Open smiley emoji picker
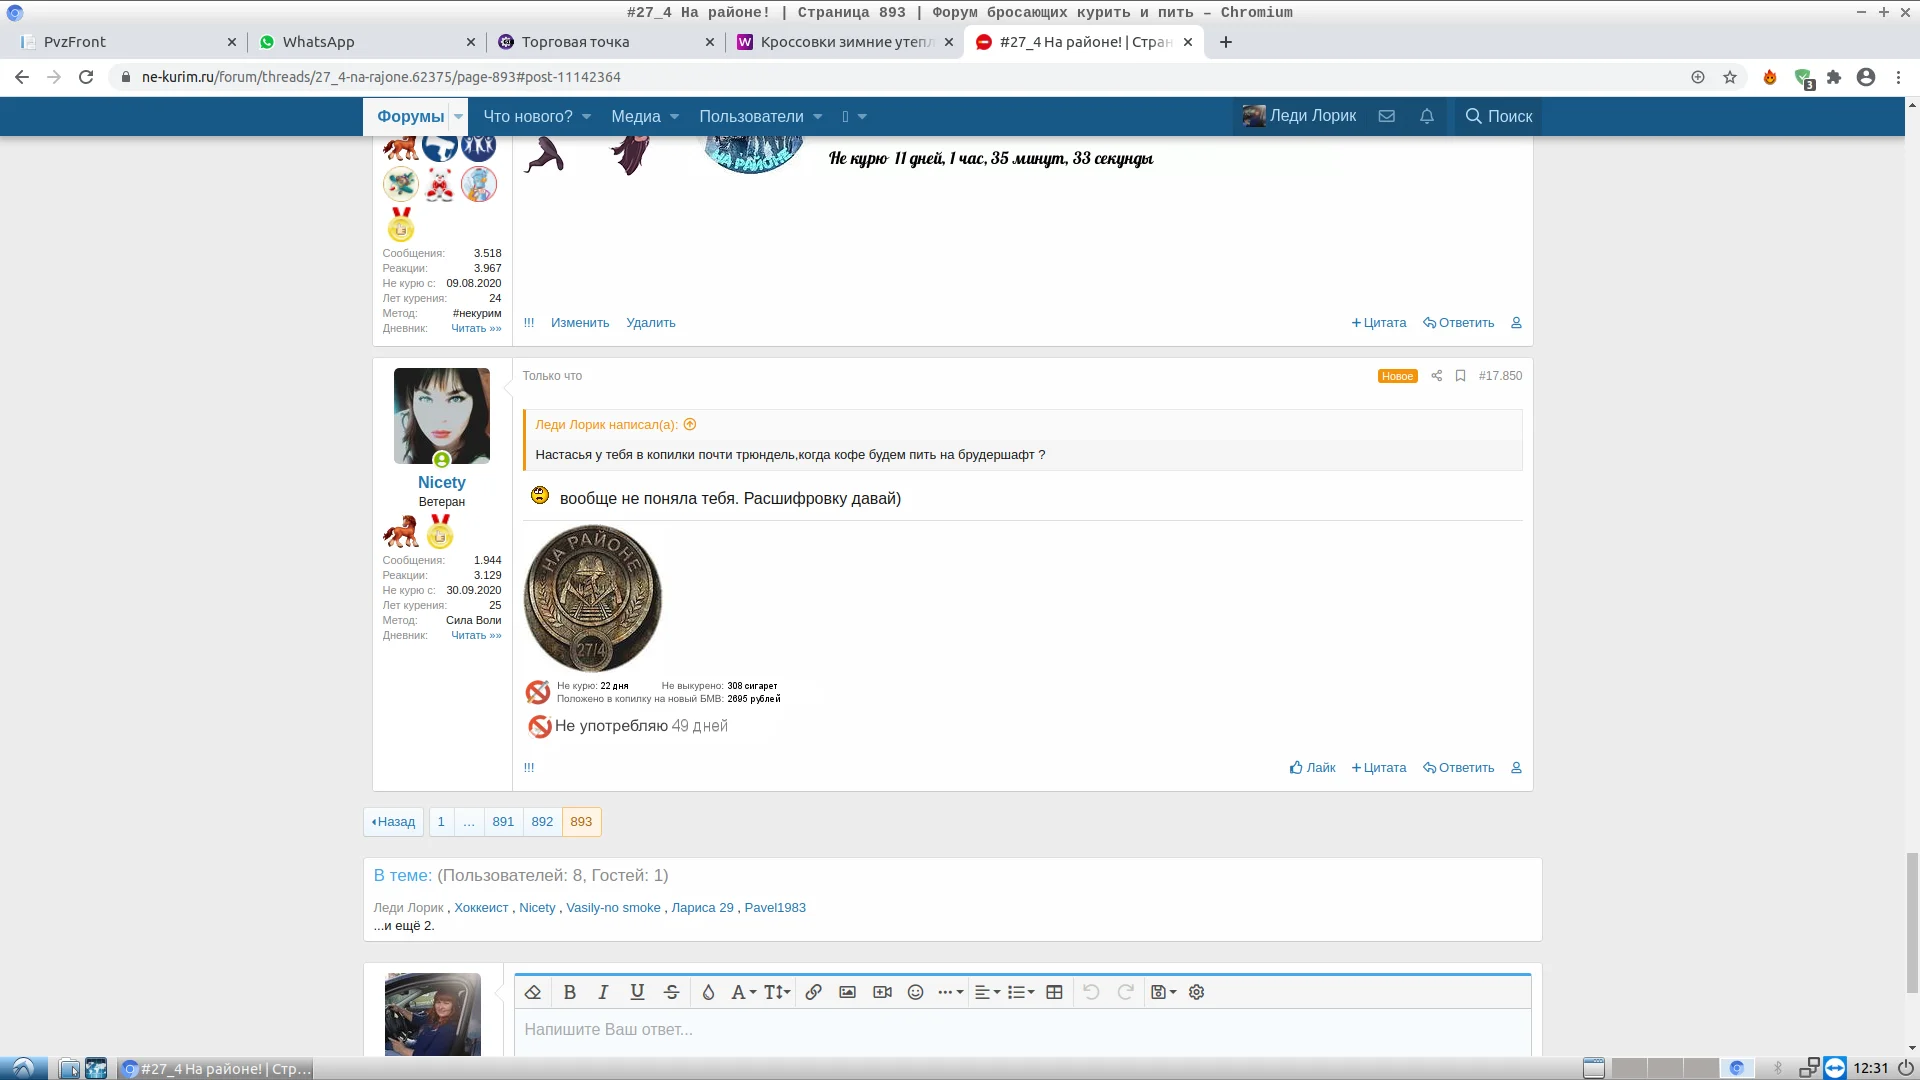 click(915, 992)
